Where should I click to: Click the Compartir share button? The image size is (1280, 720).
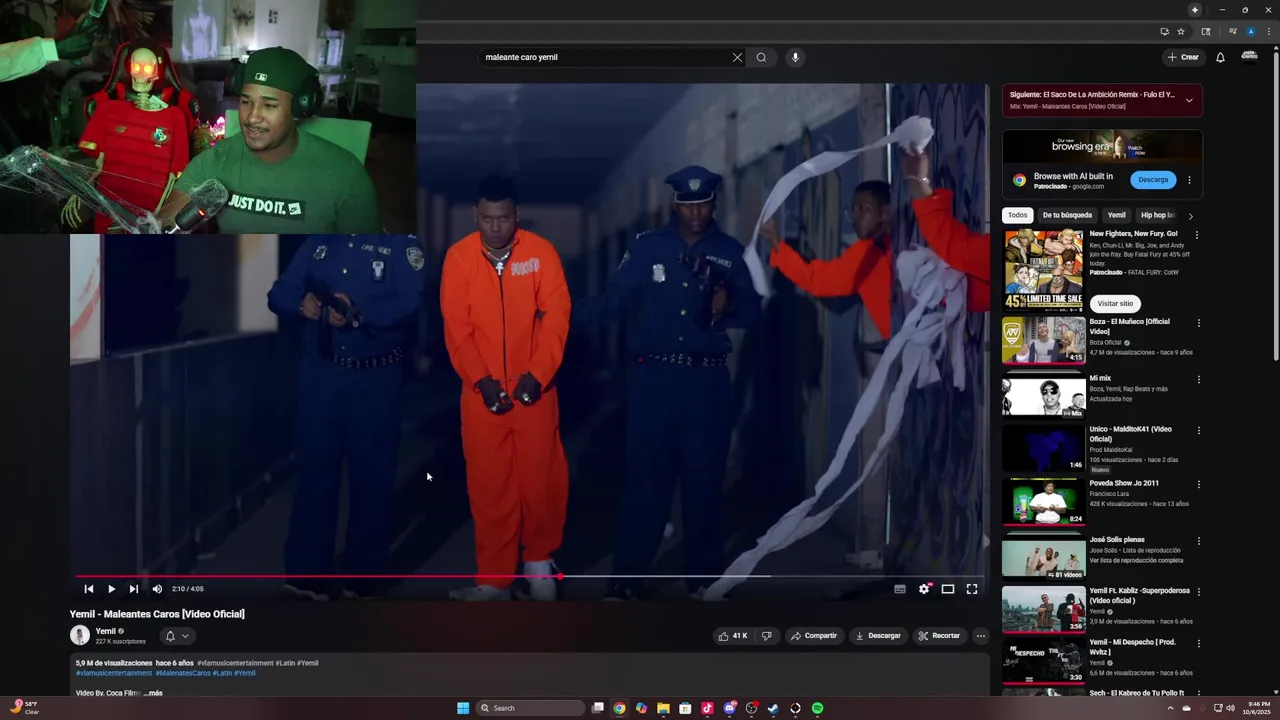click(814, 636)
